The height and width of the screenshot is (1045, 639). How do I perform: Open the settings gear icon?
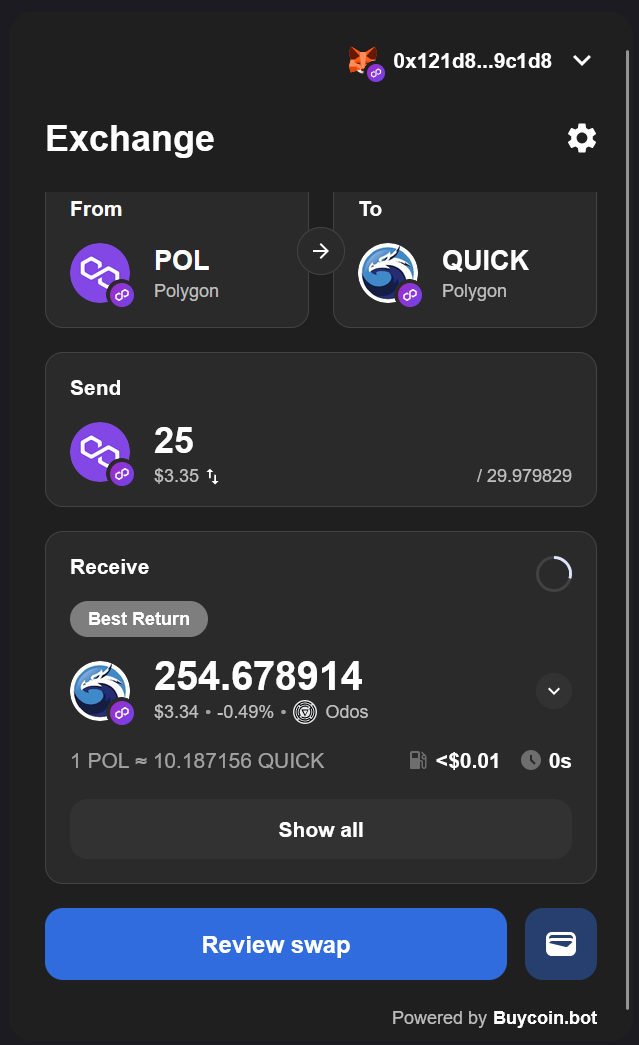coord(581,138)
